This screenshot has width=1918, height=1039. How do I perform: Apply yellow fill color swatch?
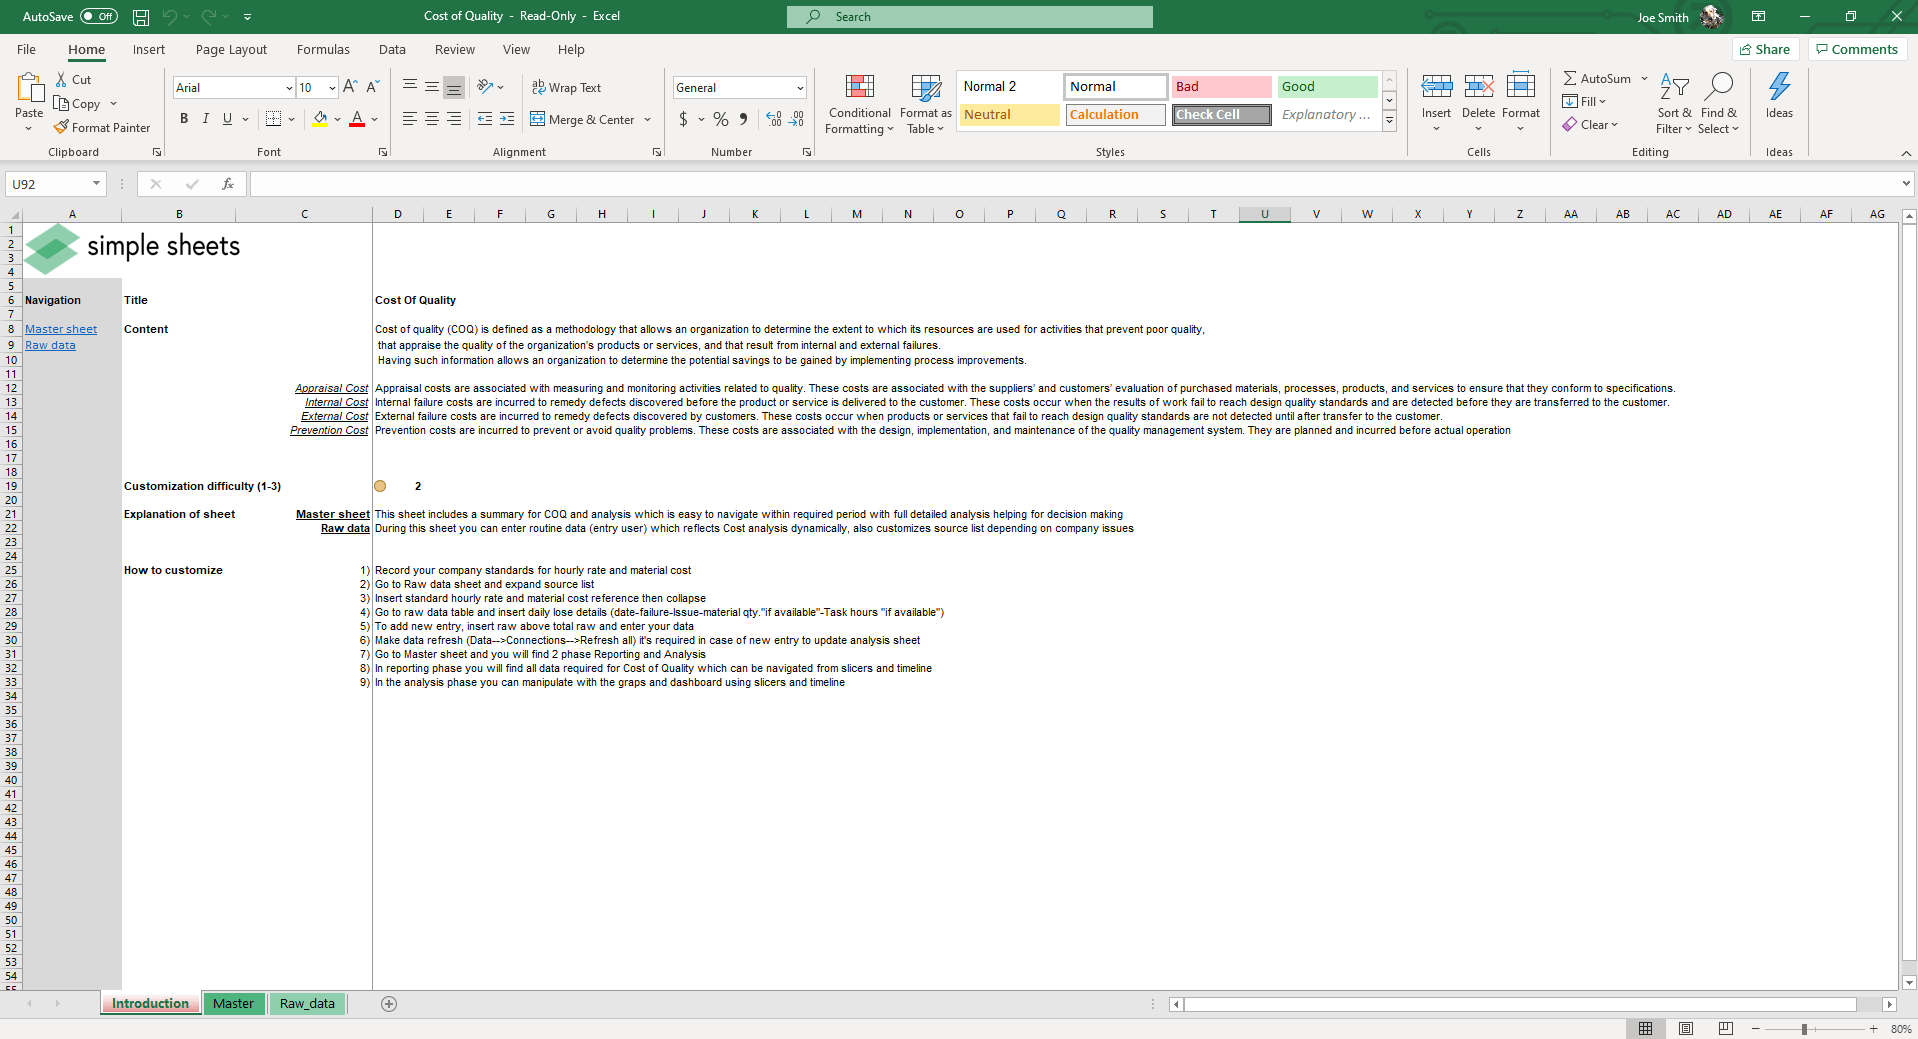tap(320, 119)
